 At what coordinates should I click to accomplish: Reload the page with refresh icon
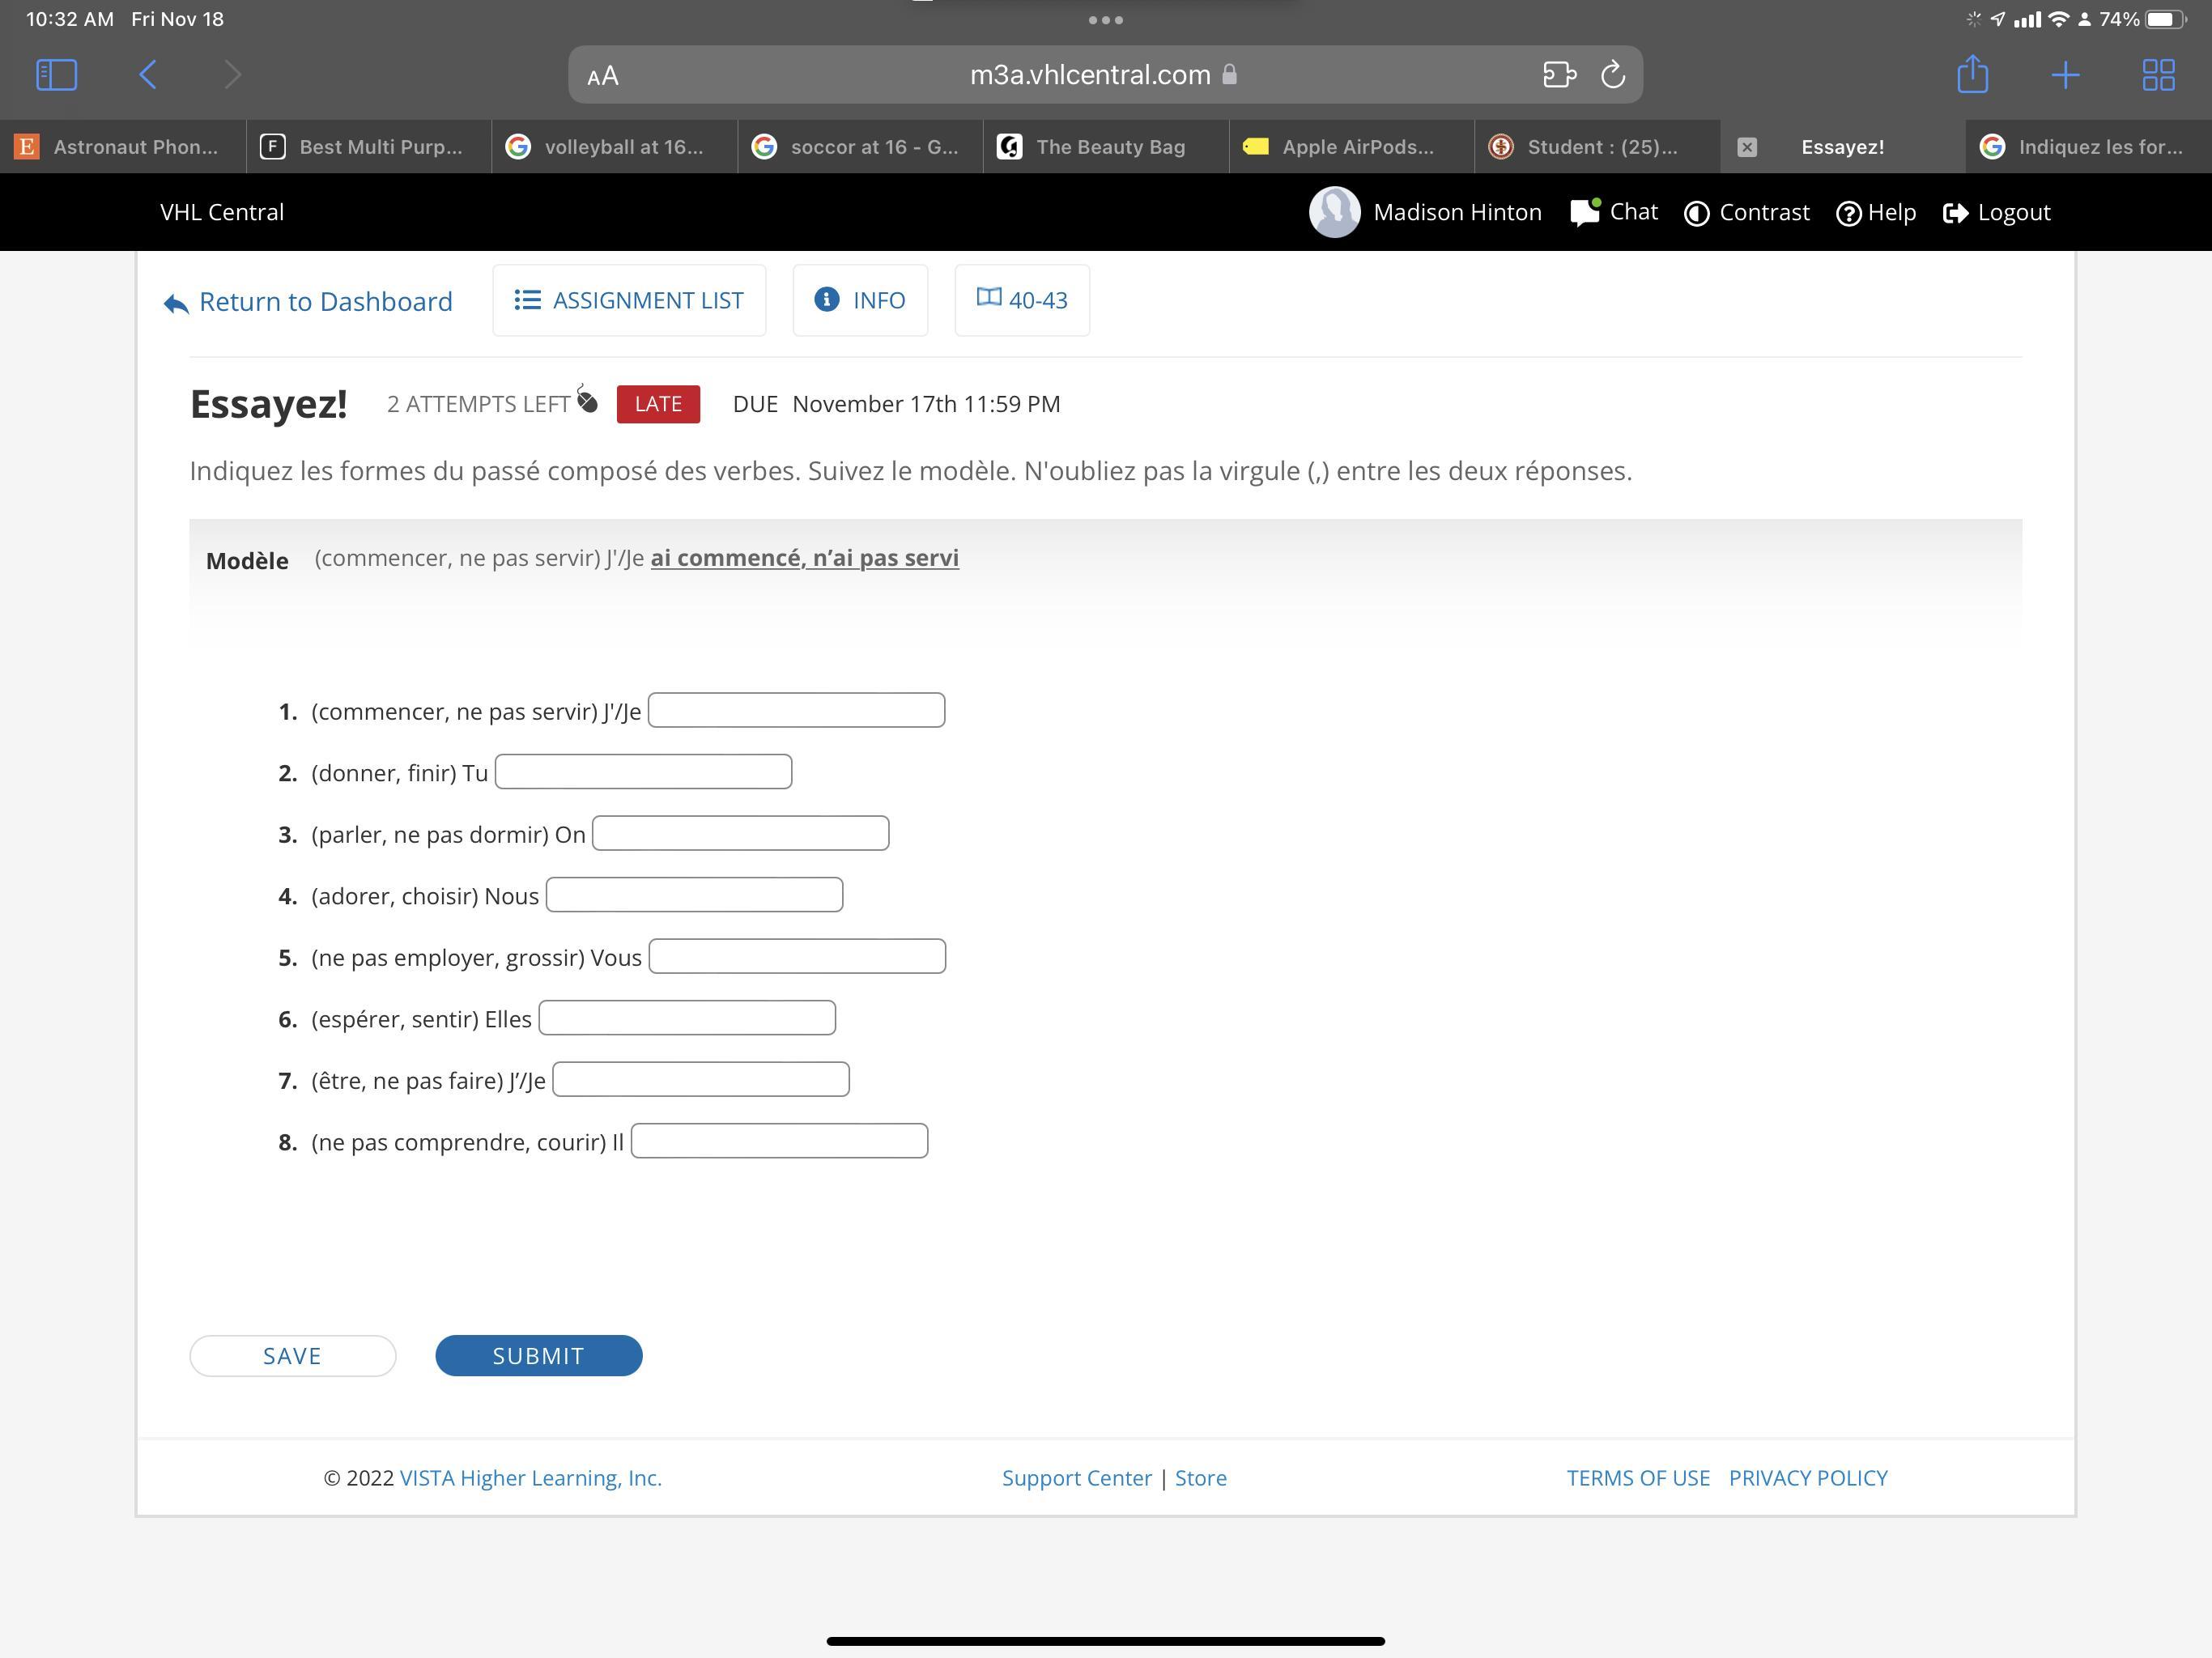tap(1612, 75)
